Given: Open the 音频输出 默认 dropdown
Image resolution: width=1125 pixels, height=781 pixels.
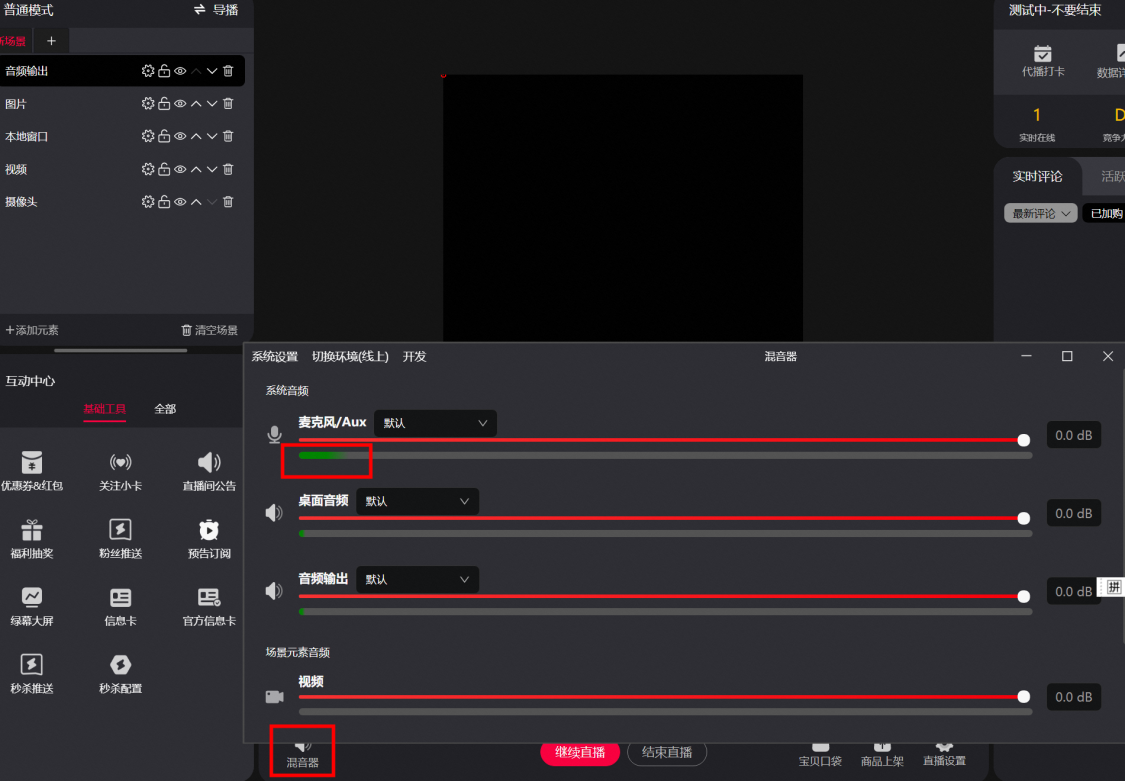Looking at the screenshot, I should (417, 579).
